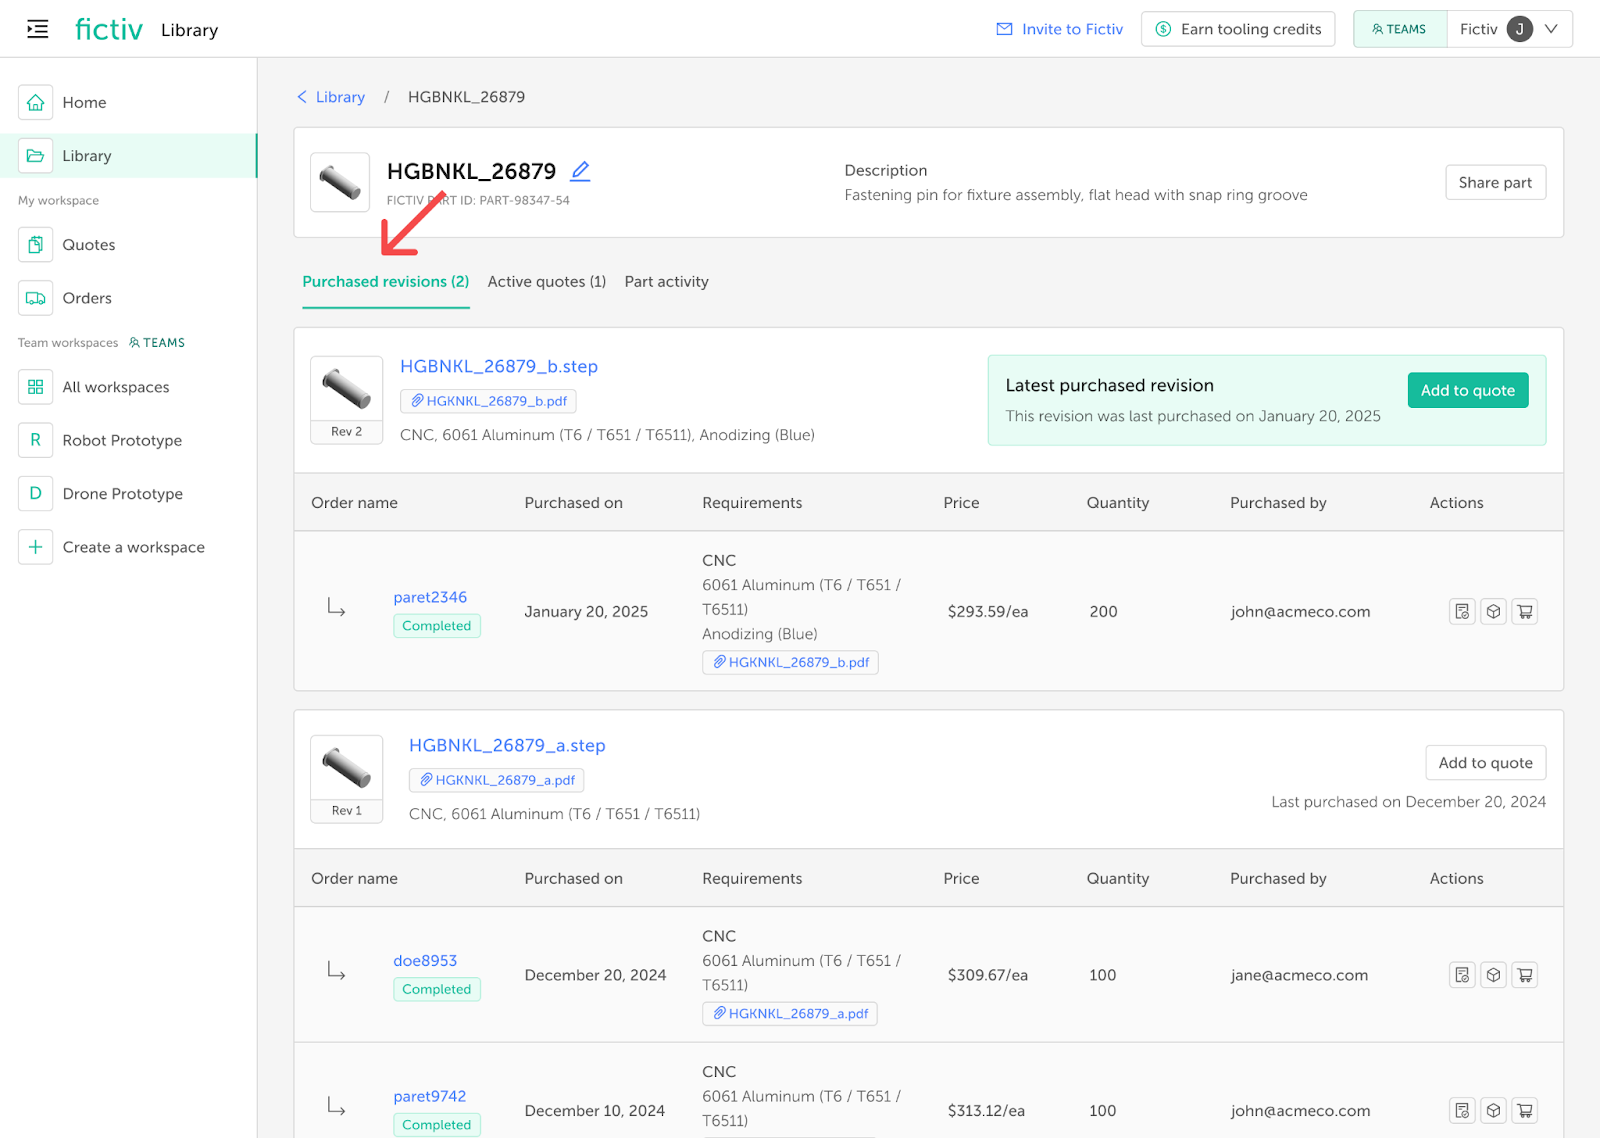Open Home from the sidebar
The width and height of the screenshot is (1600, 1138).
click(x=84, y=102)
